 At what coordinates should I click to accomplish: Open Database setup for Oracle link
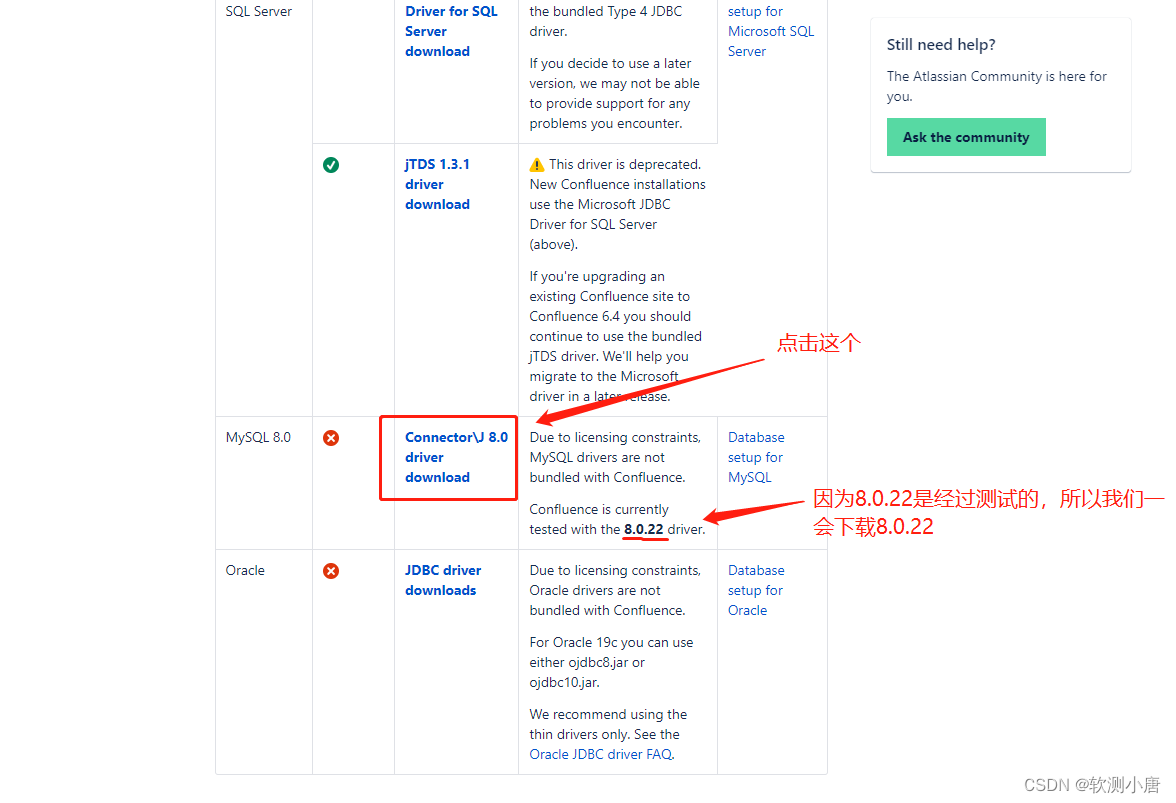pyautogui.click(x=756, y=590)
